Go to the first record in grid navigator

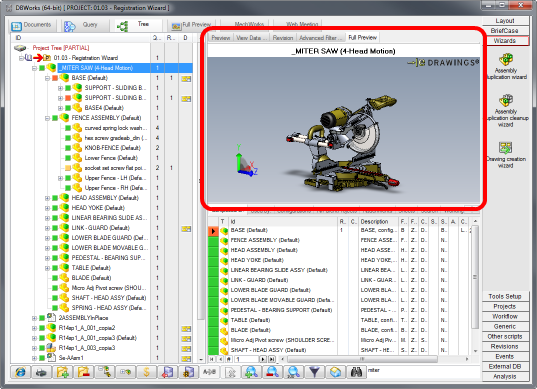coord(212,359)
